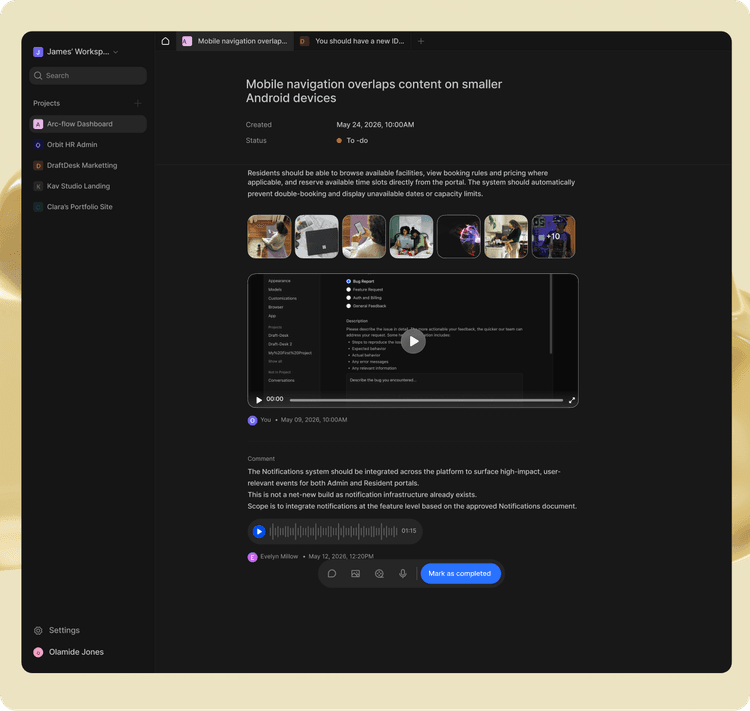750x711 pixels.
Task: Open the +10 more images thumbnail
Action: 553,236
